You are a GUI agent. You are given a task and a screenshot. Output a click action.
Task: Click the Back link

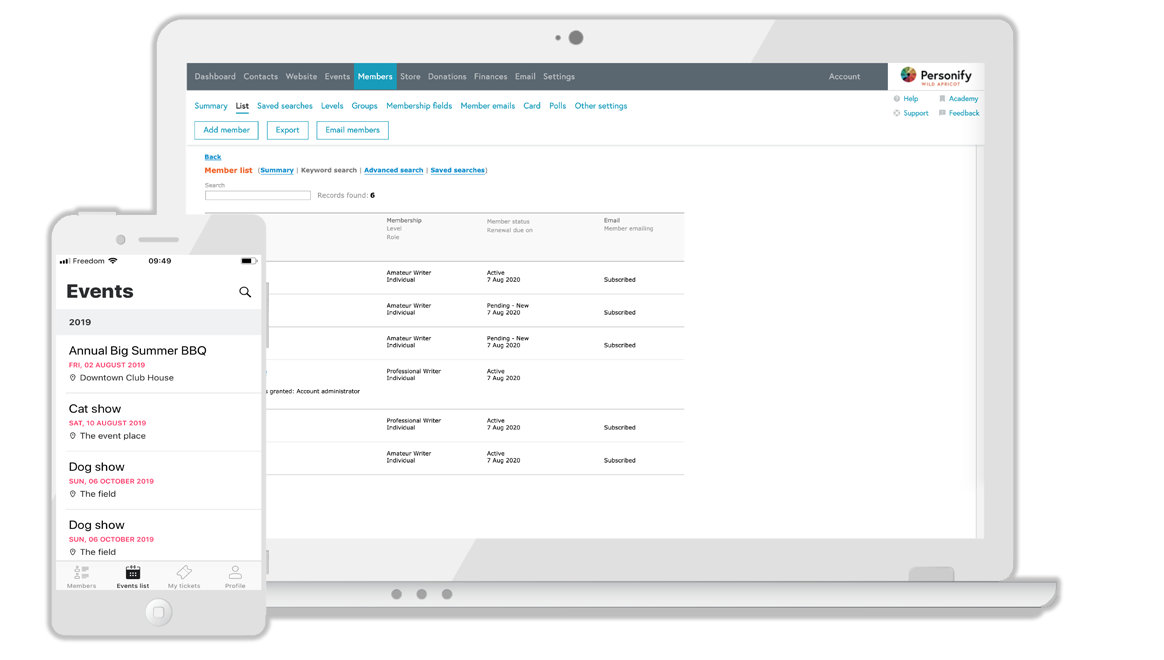[213, 157]
